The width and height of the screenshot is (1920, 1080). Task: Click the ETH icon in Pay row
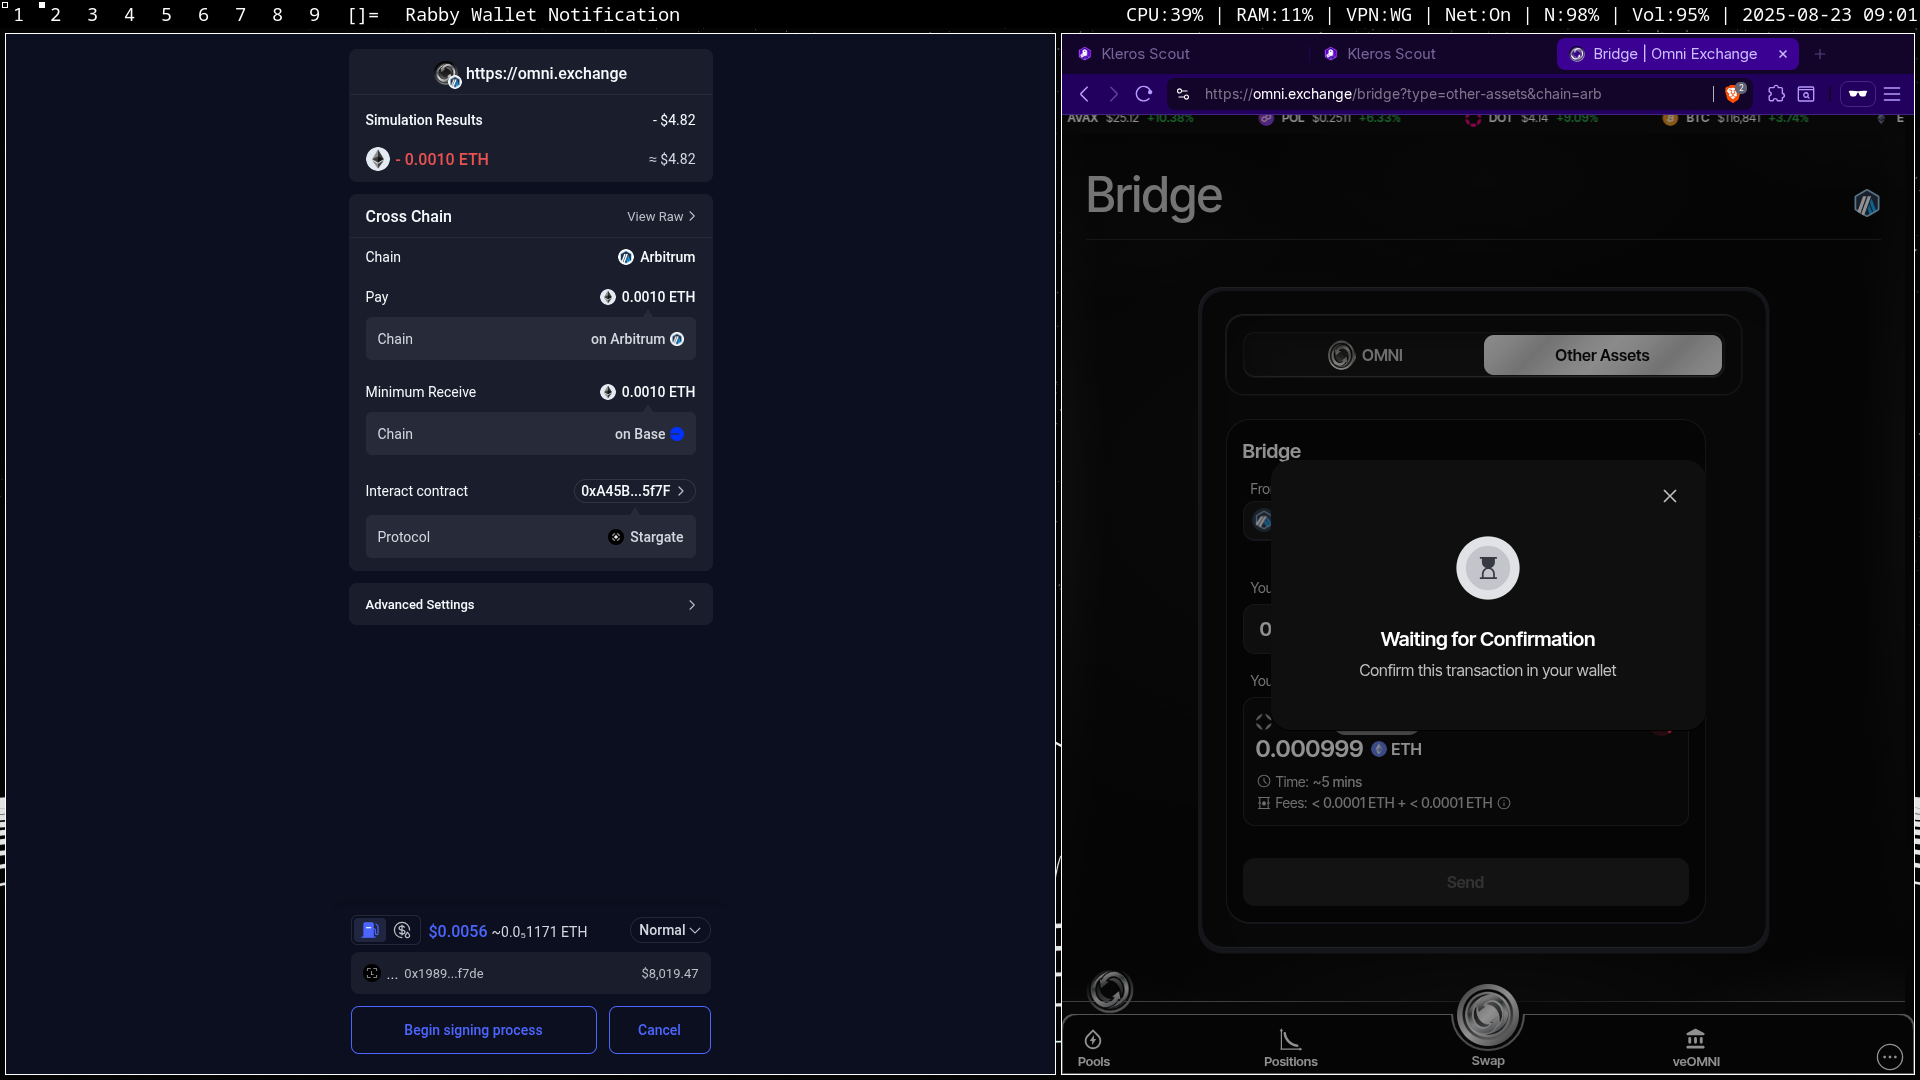[x=608, y=297]
